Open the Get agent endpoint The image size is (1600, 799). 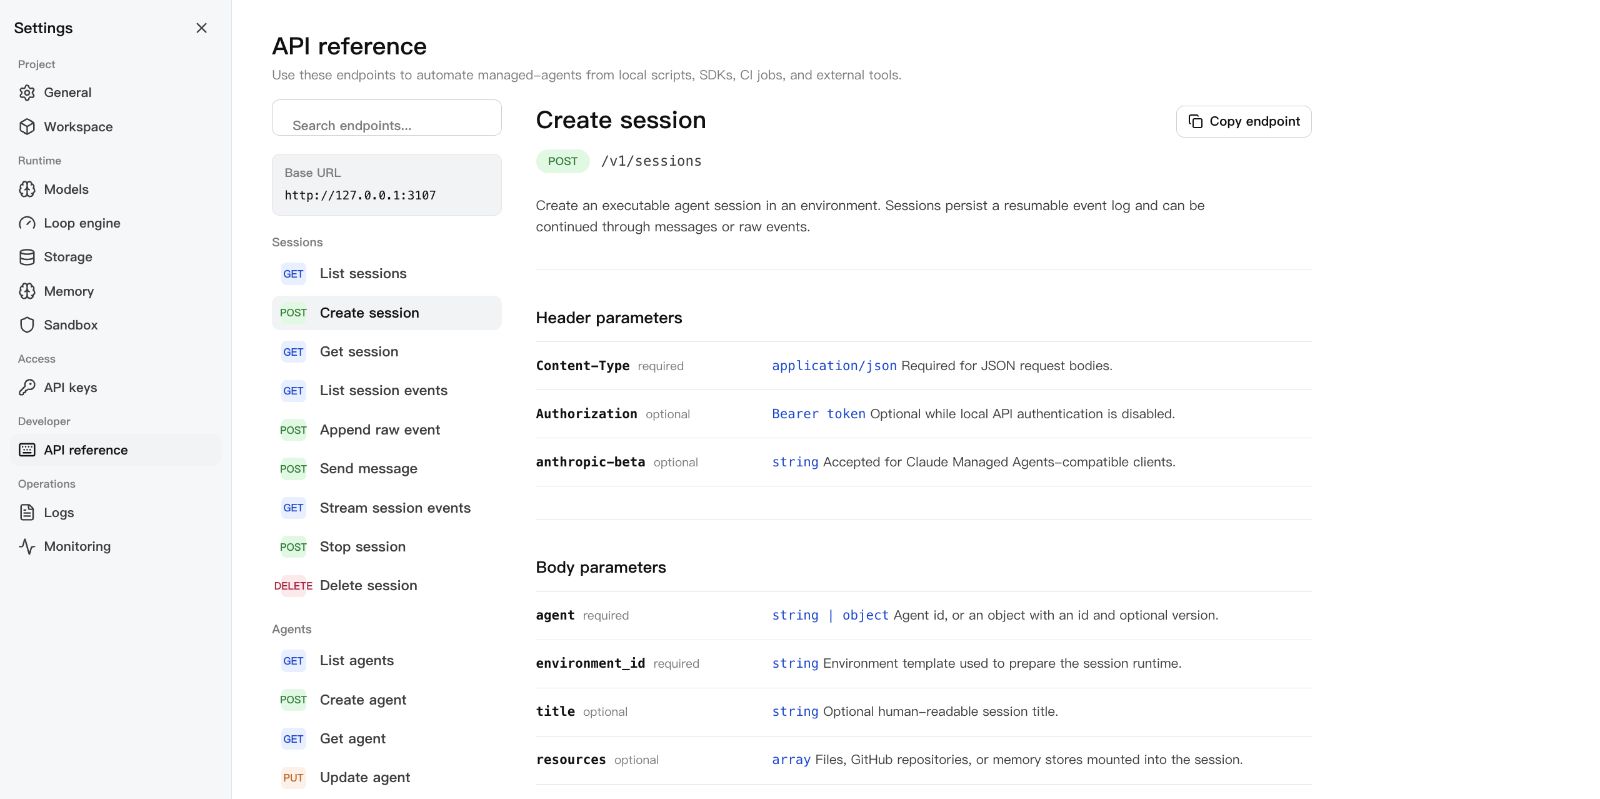(x=387, y=739)
